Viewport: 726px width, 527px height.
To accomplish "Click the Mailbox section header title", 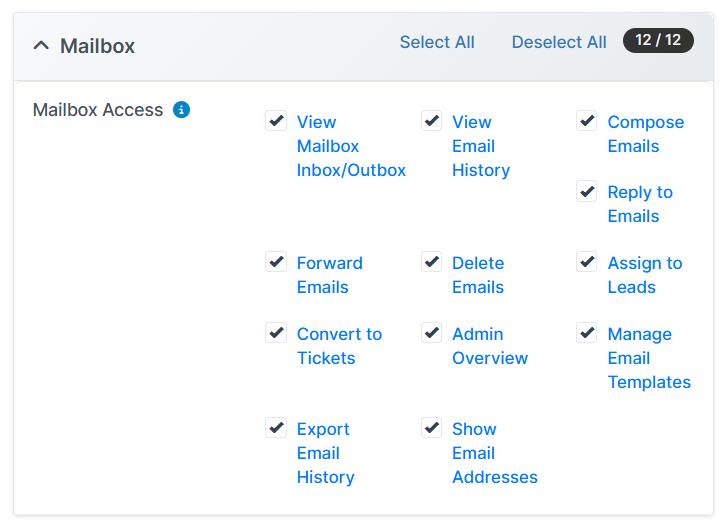I will pyautogui.click(x=97, y=46).
